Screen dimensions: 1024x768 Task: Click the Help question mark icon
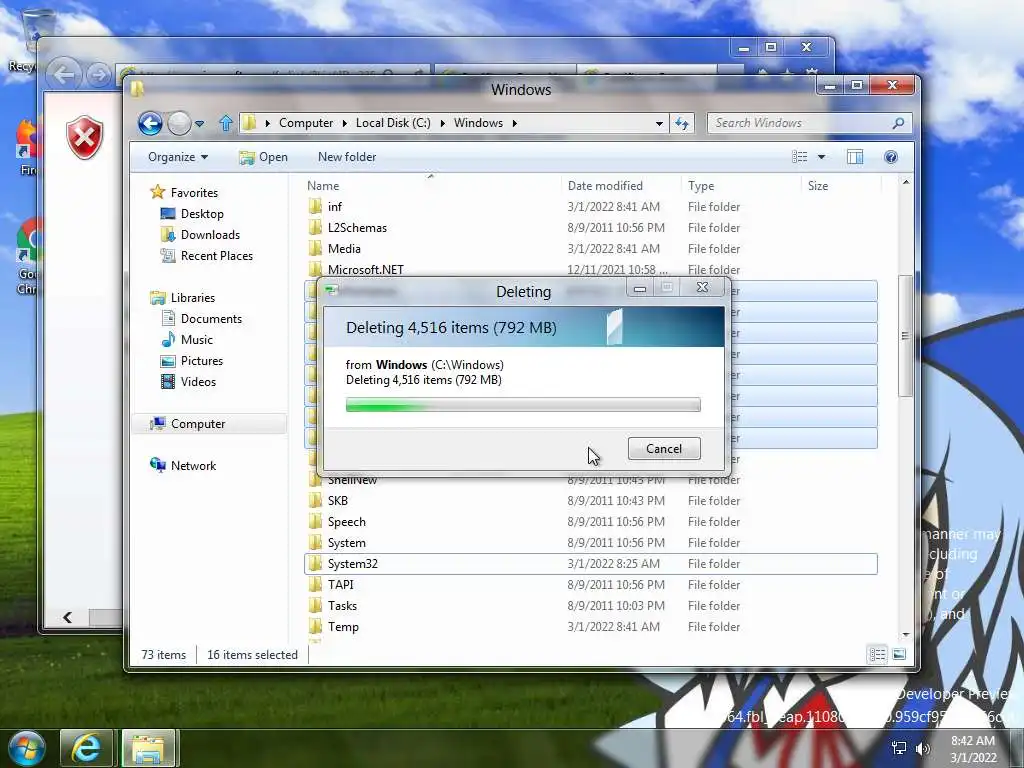point(891,157)
